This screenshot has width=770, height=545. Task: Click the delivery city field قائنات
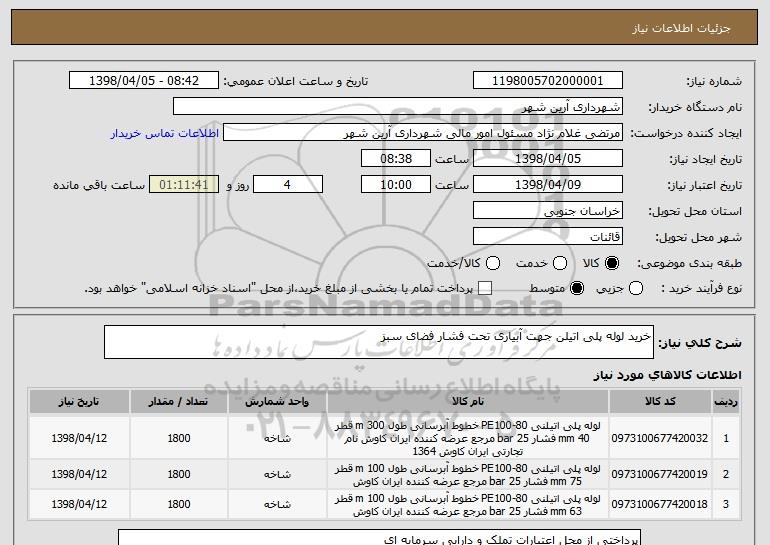click(x=548, y=237)
